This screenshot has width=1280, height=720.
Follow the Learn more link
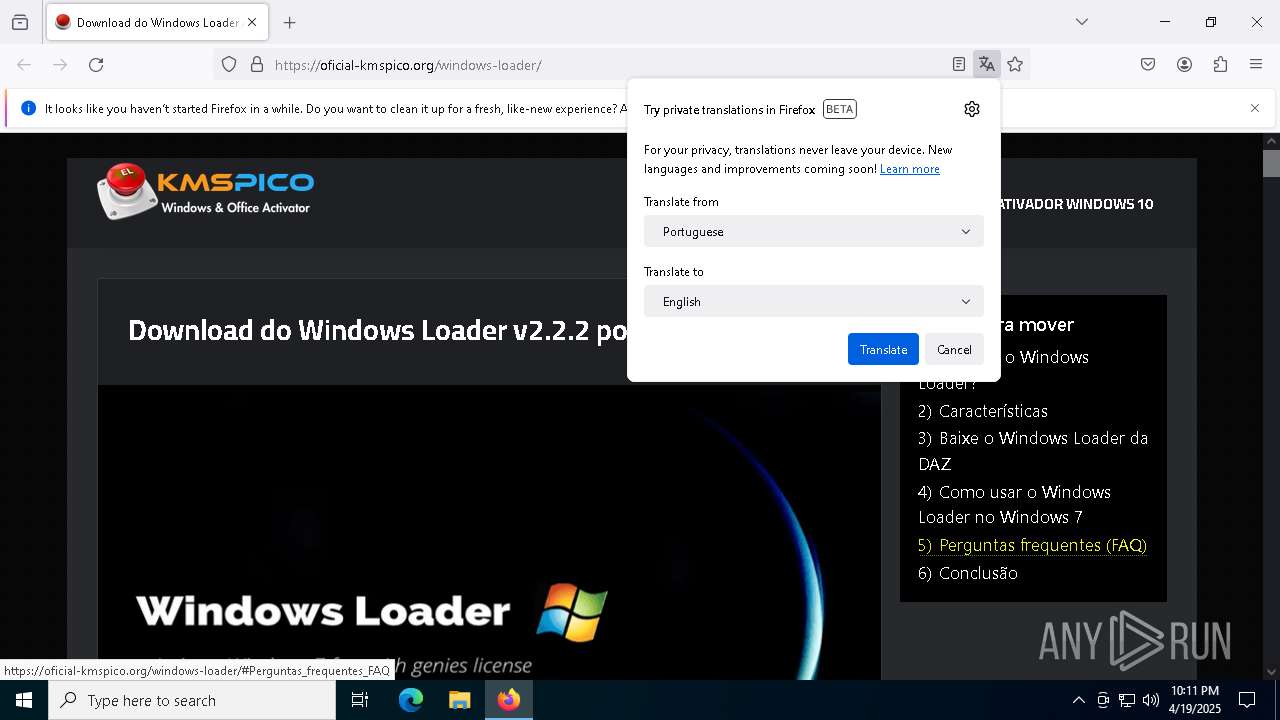point(910,169)
